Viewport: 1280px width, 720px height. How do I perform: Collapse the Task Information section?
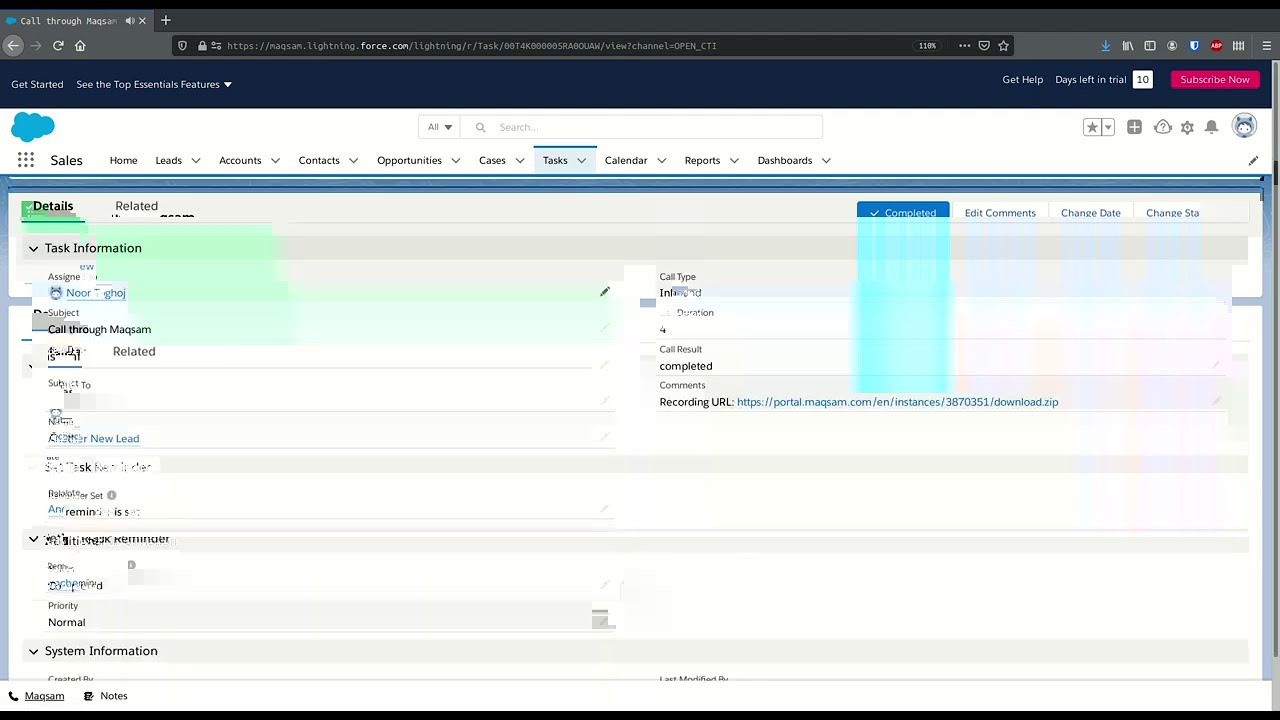pos(33,248)
